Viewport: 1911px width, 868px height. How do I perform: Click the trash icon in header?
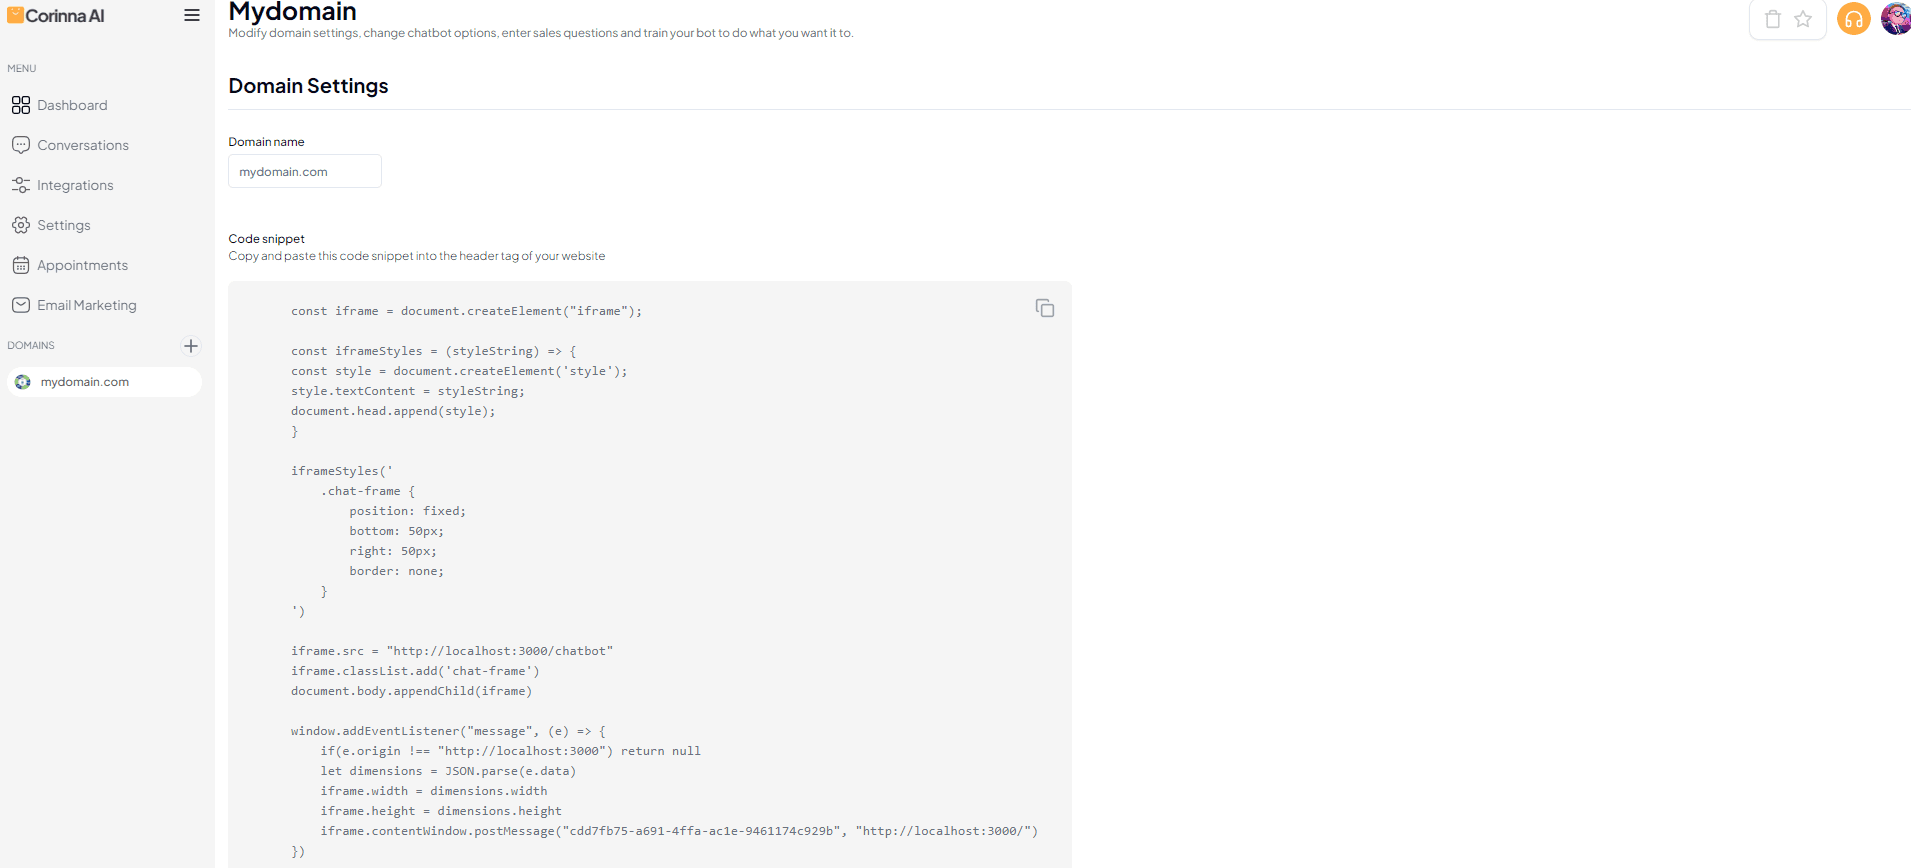coord(1773,19)
